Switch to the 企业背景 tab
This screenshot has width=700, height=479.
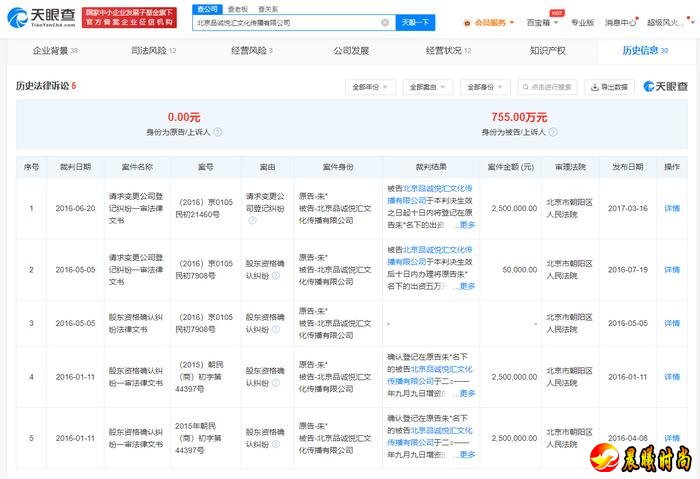[55, 51]
